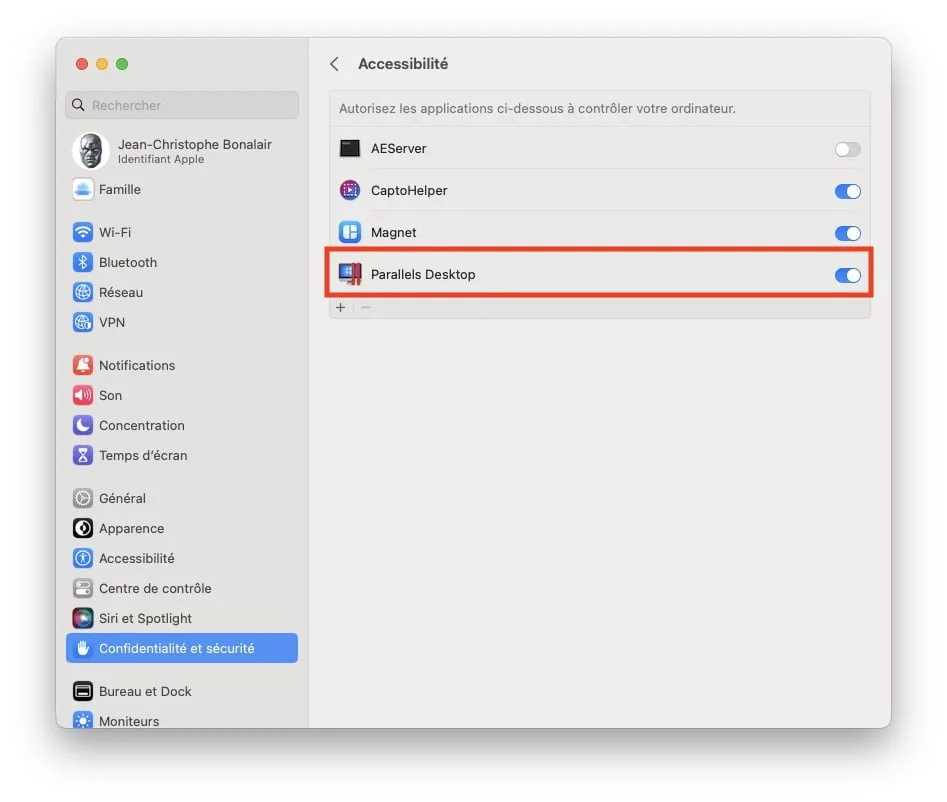The width and height of the screenshot is (947, 802).
Task: Open the Bureau et Dock label
Action: coord(145,691)
